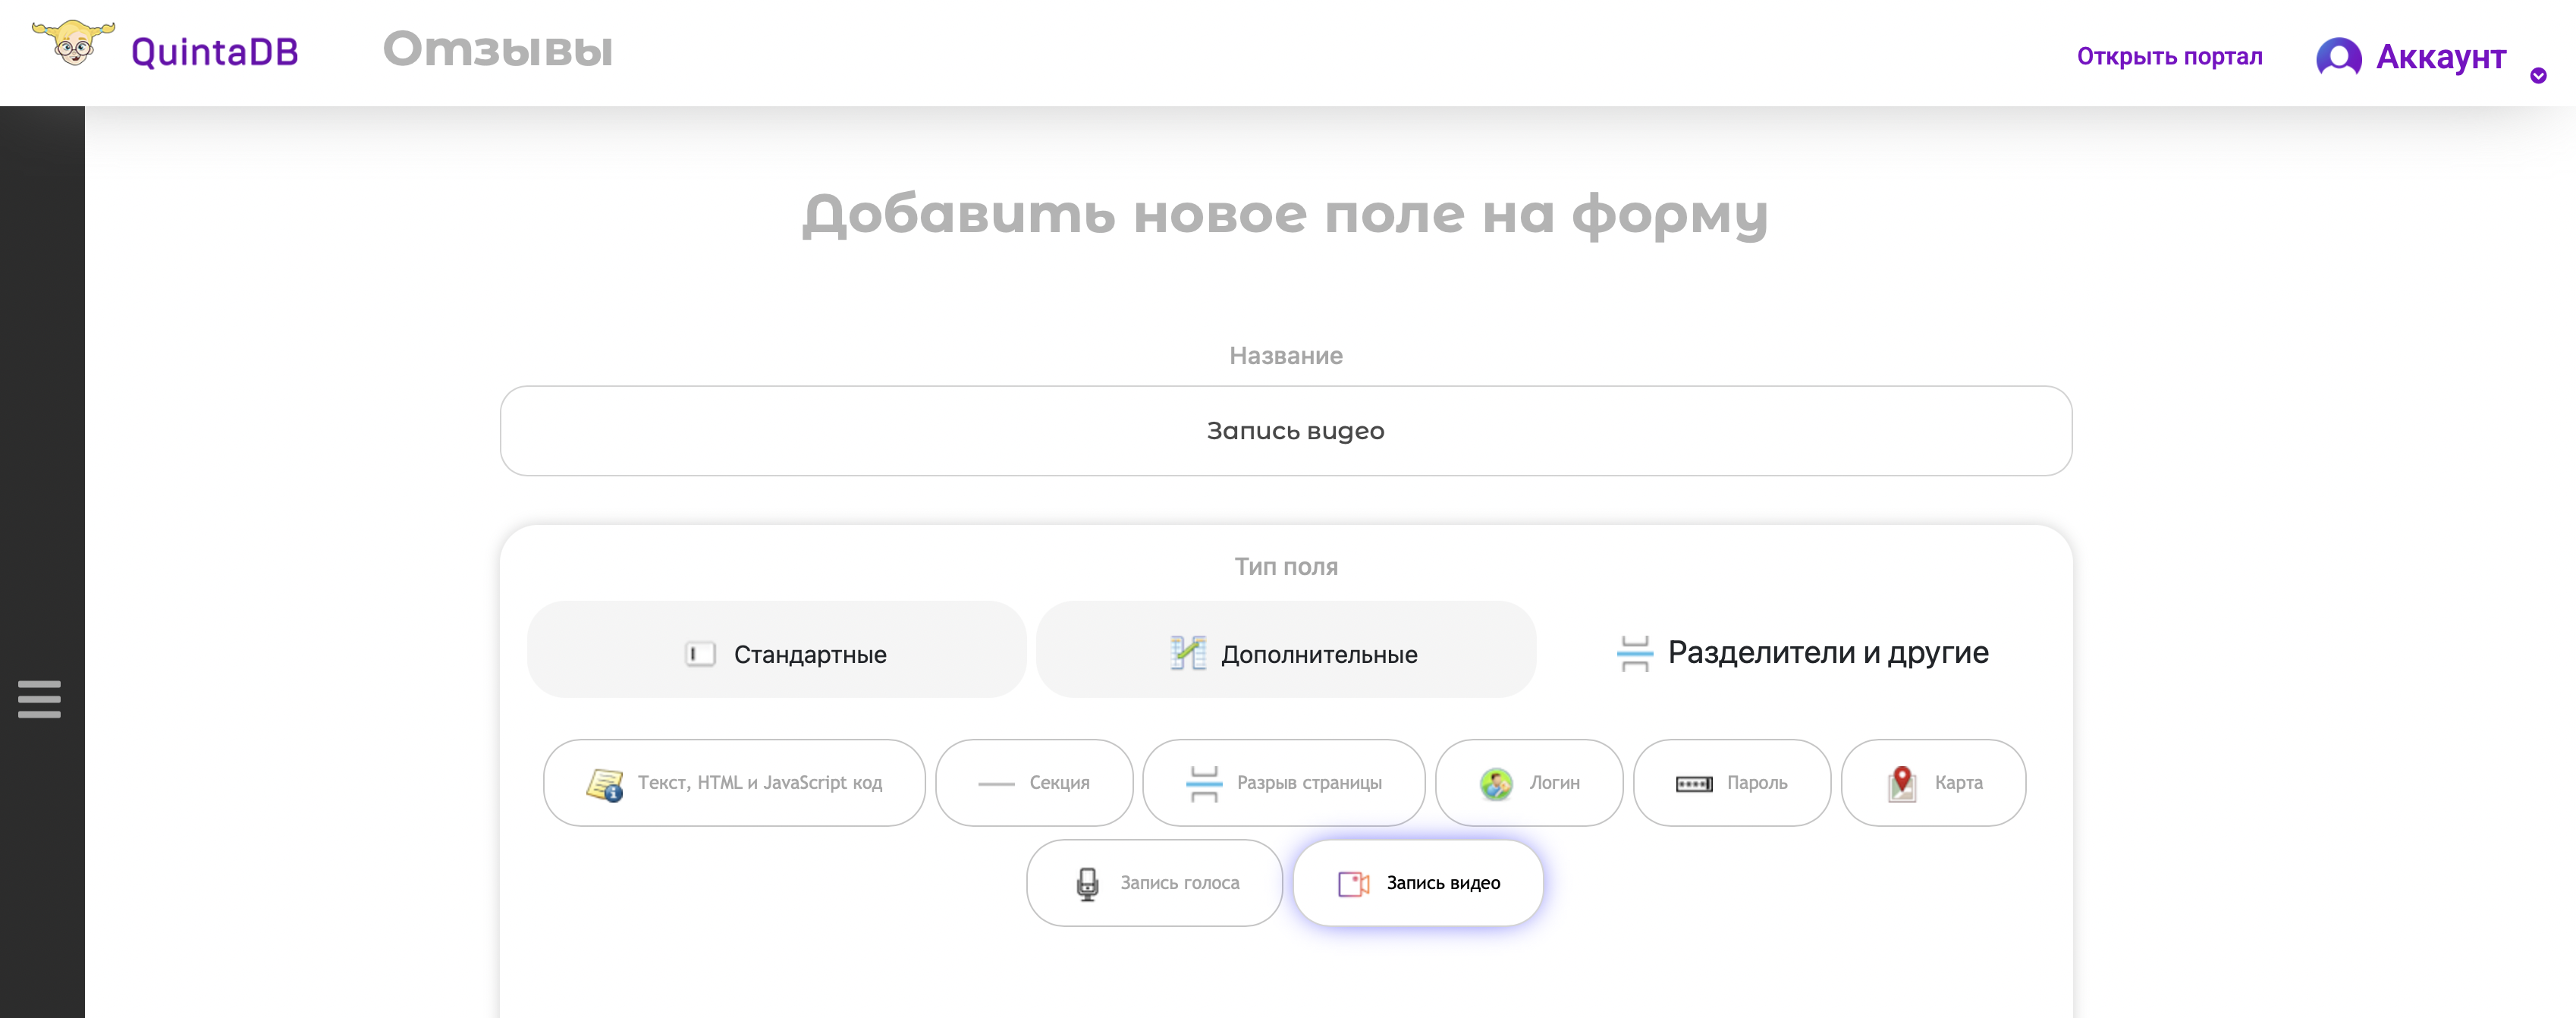Click the Логин user icon
The width and height of the screenshot is (2576, 1018).
(x=1496, y=784)
